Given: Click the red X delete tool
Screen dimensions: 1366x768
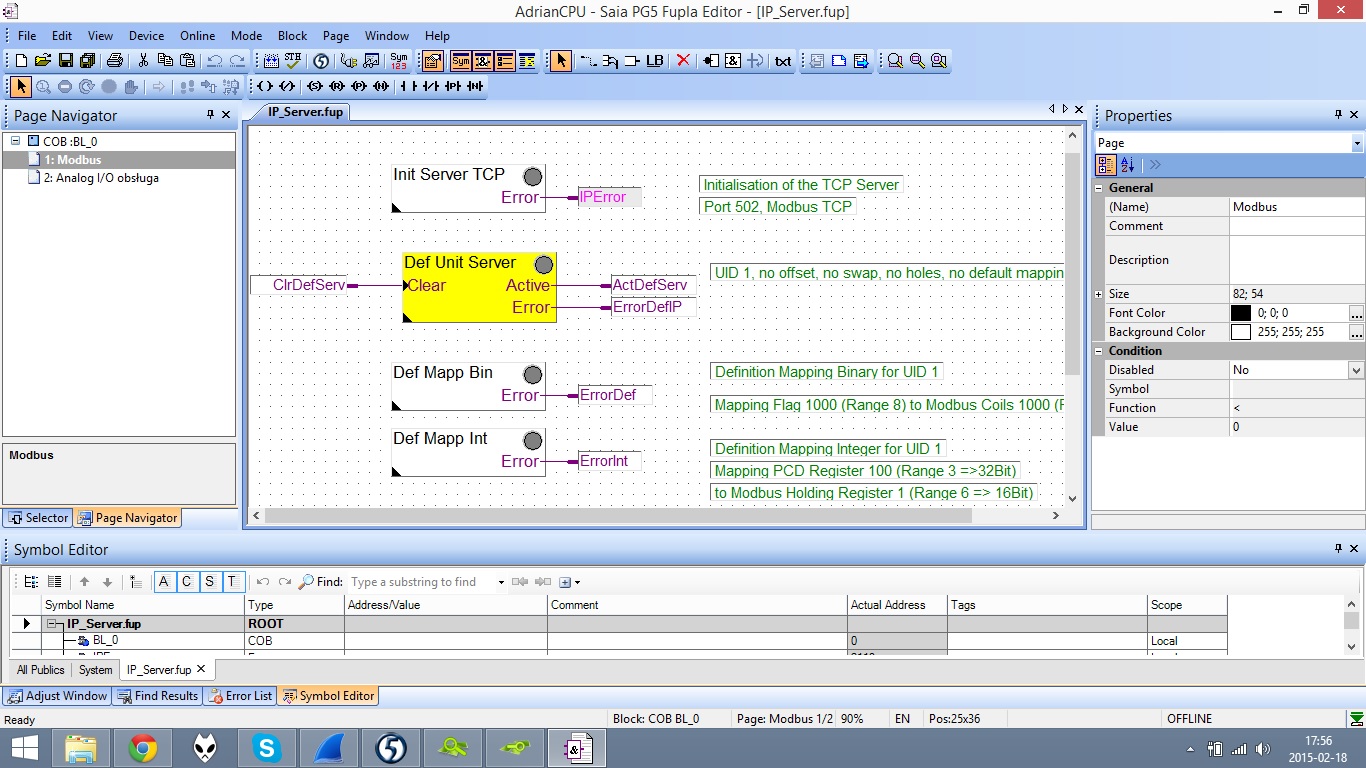Looking at the screenshot, I should tap(685, 61).
